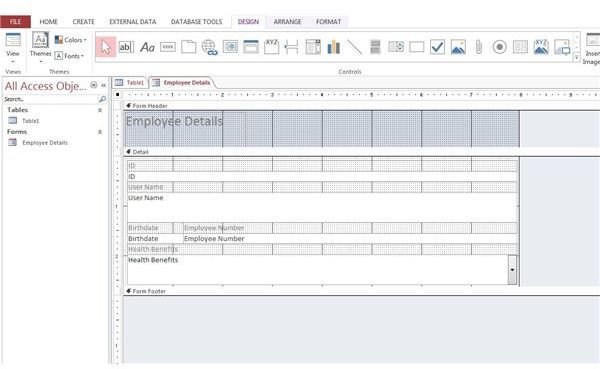Select the Birthdate text box field
The image size is (600, 369).
pos(155,238)
